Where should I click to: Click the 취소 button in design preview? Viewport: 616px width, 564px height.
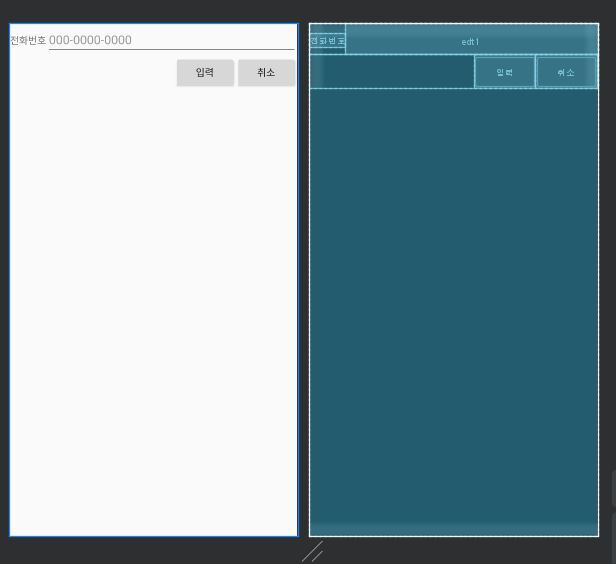266,73
